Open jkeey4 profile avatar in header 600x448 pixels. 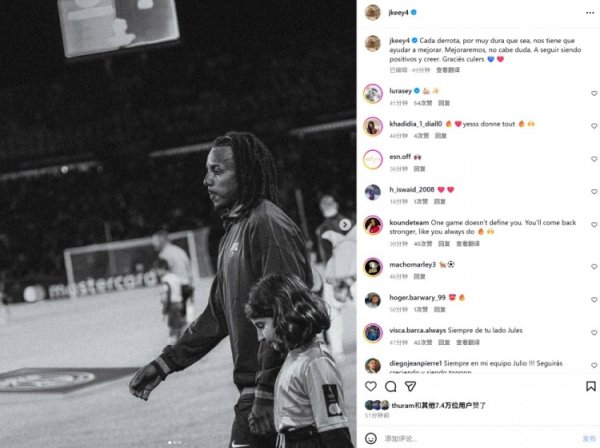373,13
